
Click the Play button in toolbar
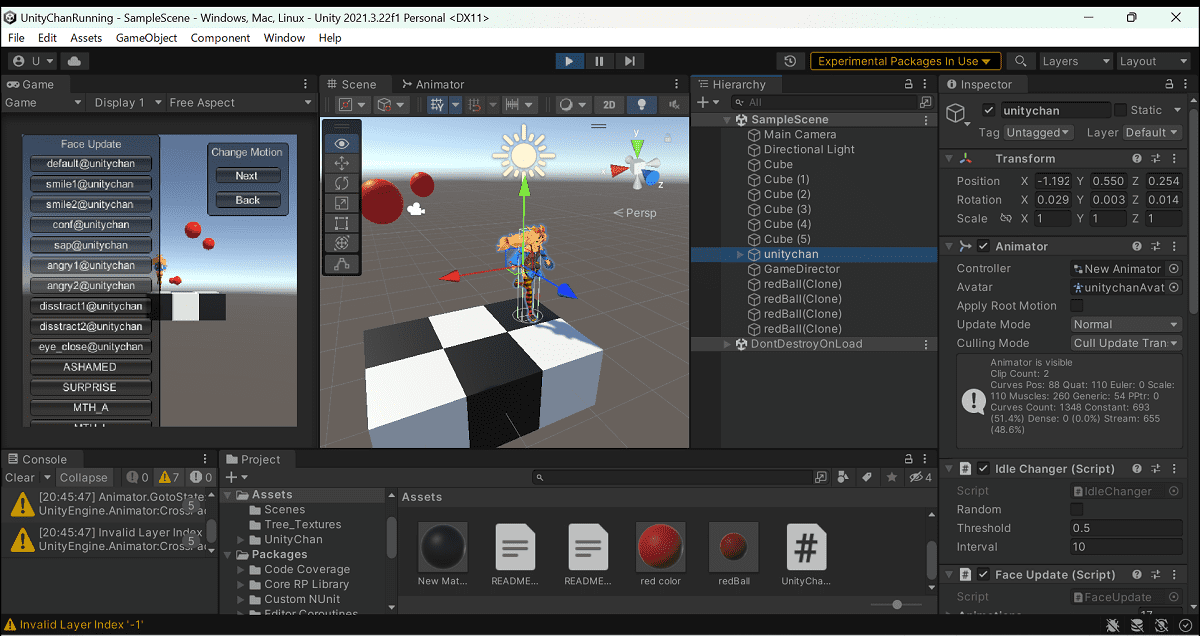tap(569, 61)
